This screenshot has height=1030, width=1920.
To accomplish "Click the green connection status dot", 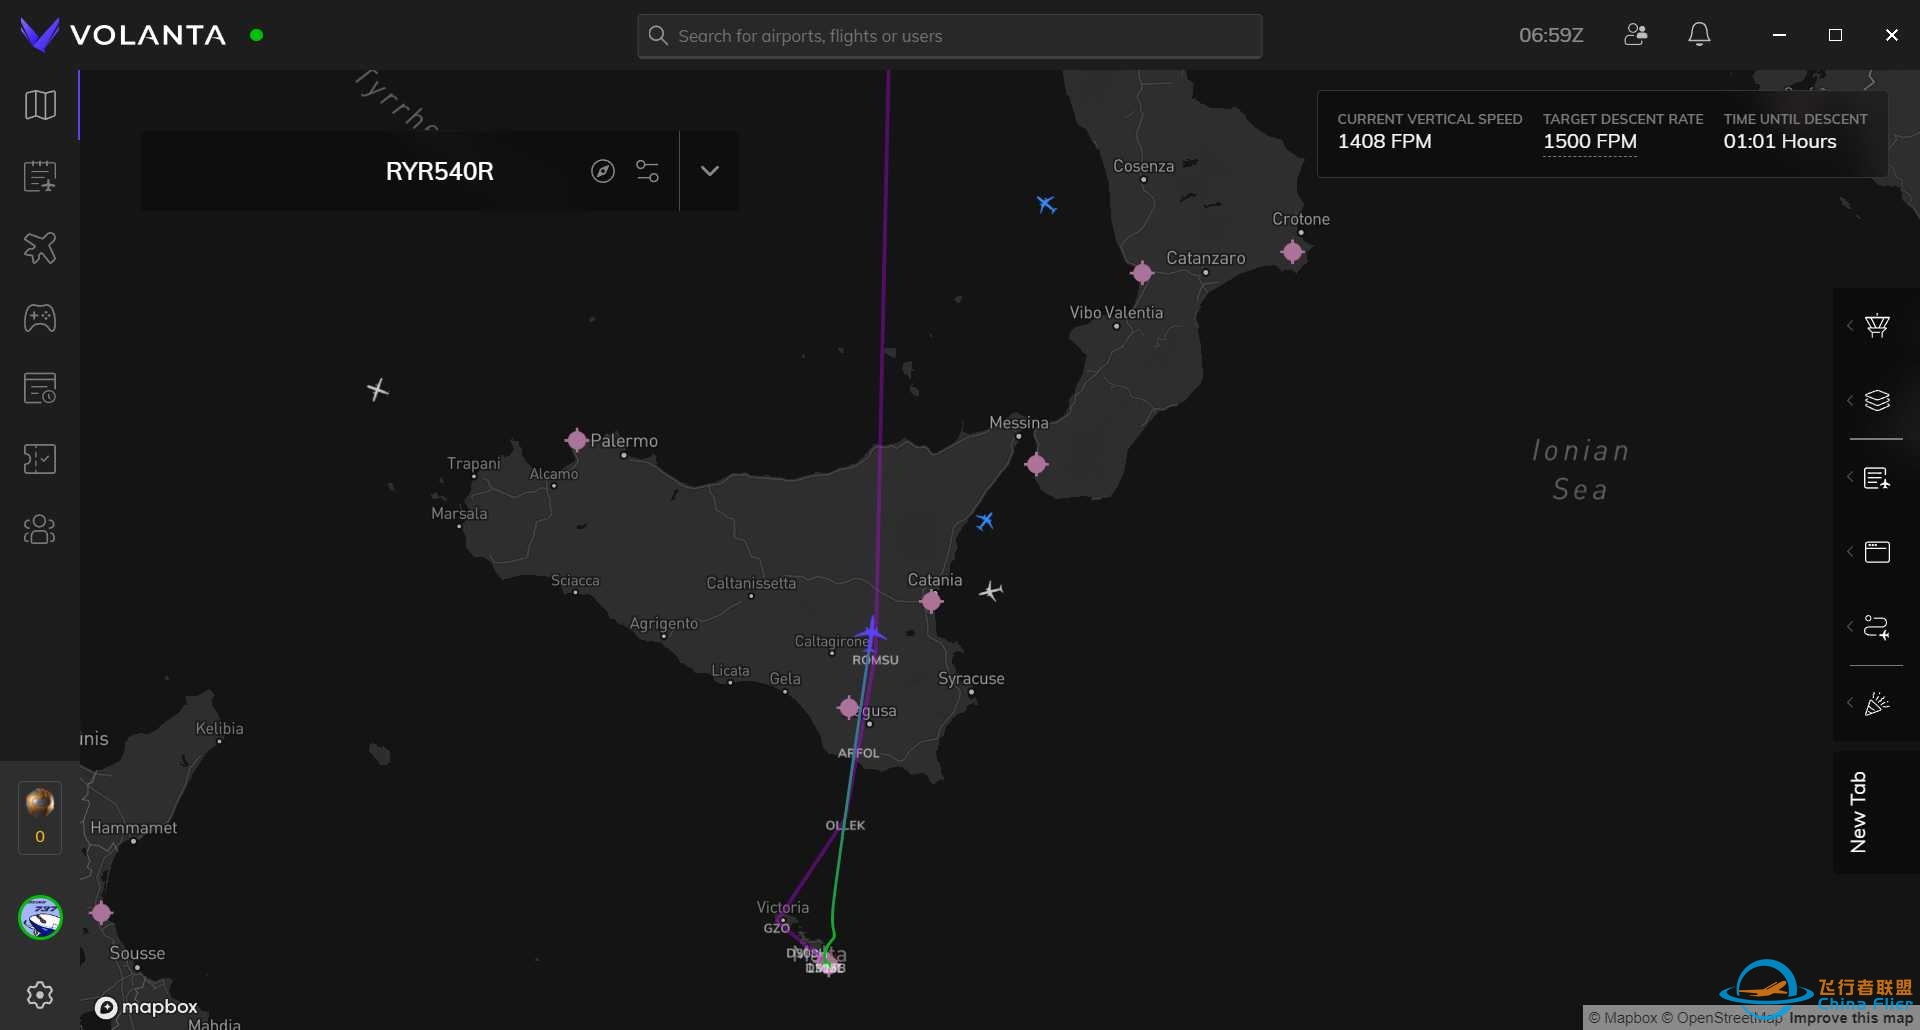I will point(257,35).
